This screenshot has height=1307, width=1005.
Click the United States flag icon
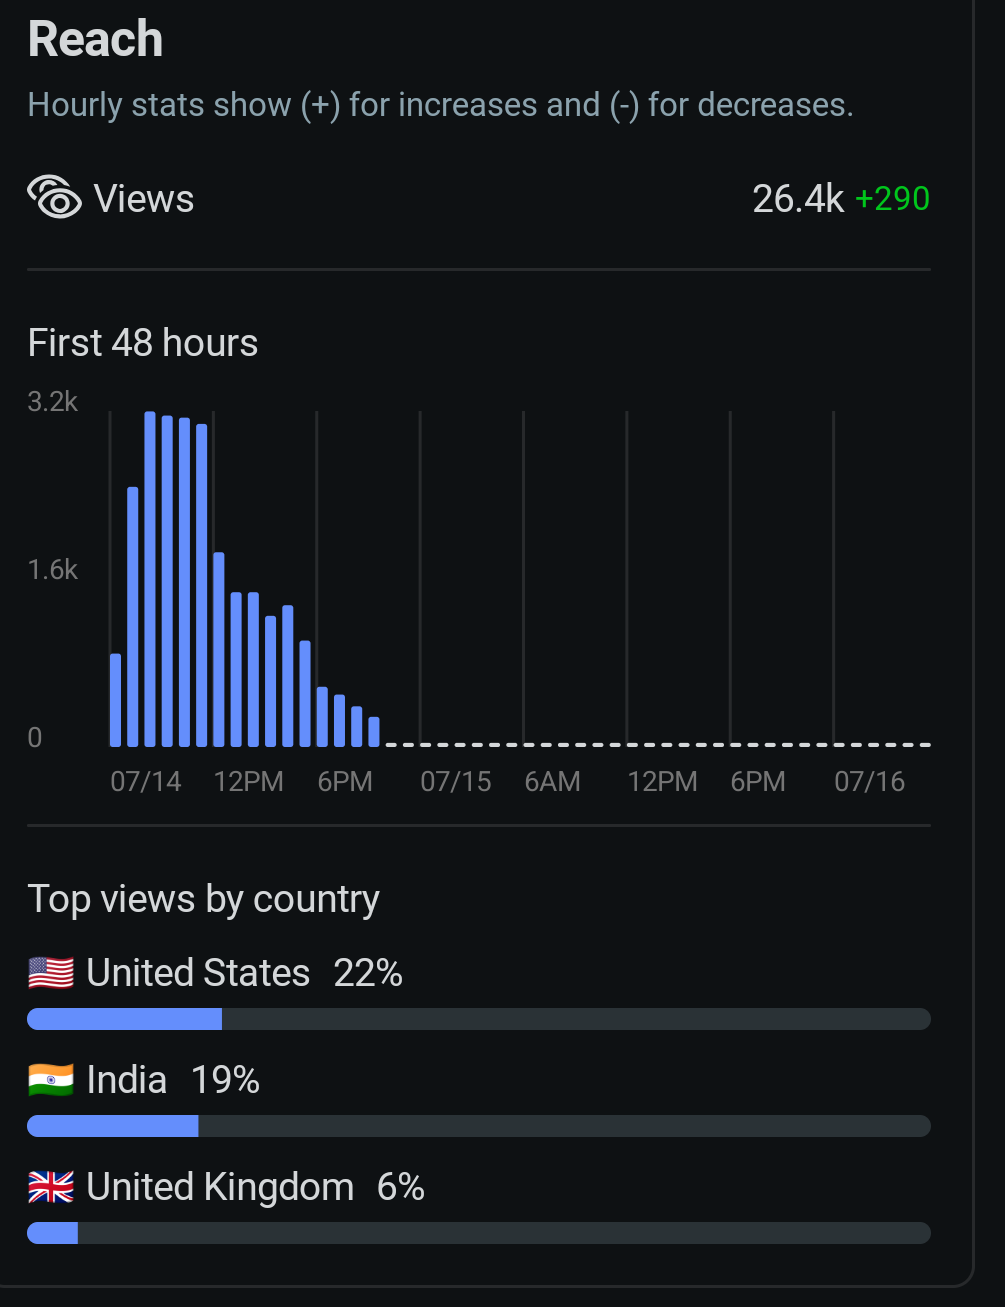point(51,972)
